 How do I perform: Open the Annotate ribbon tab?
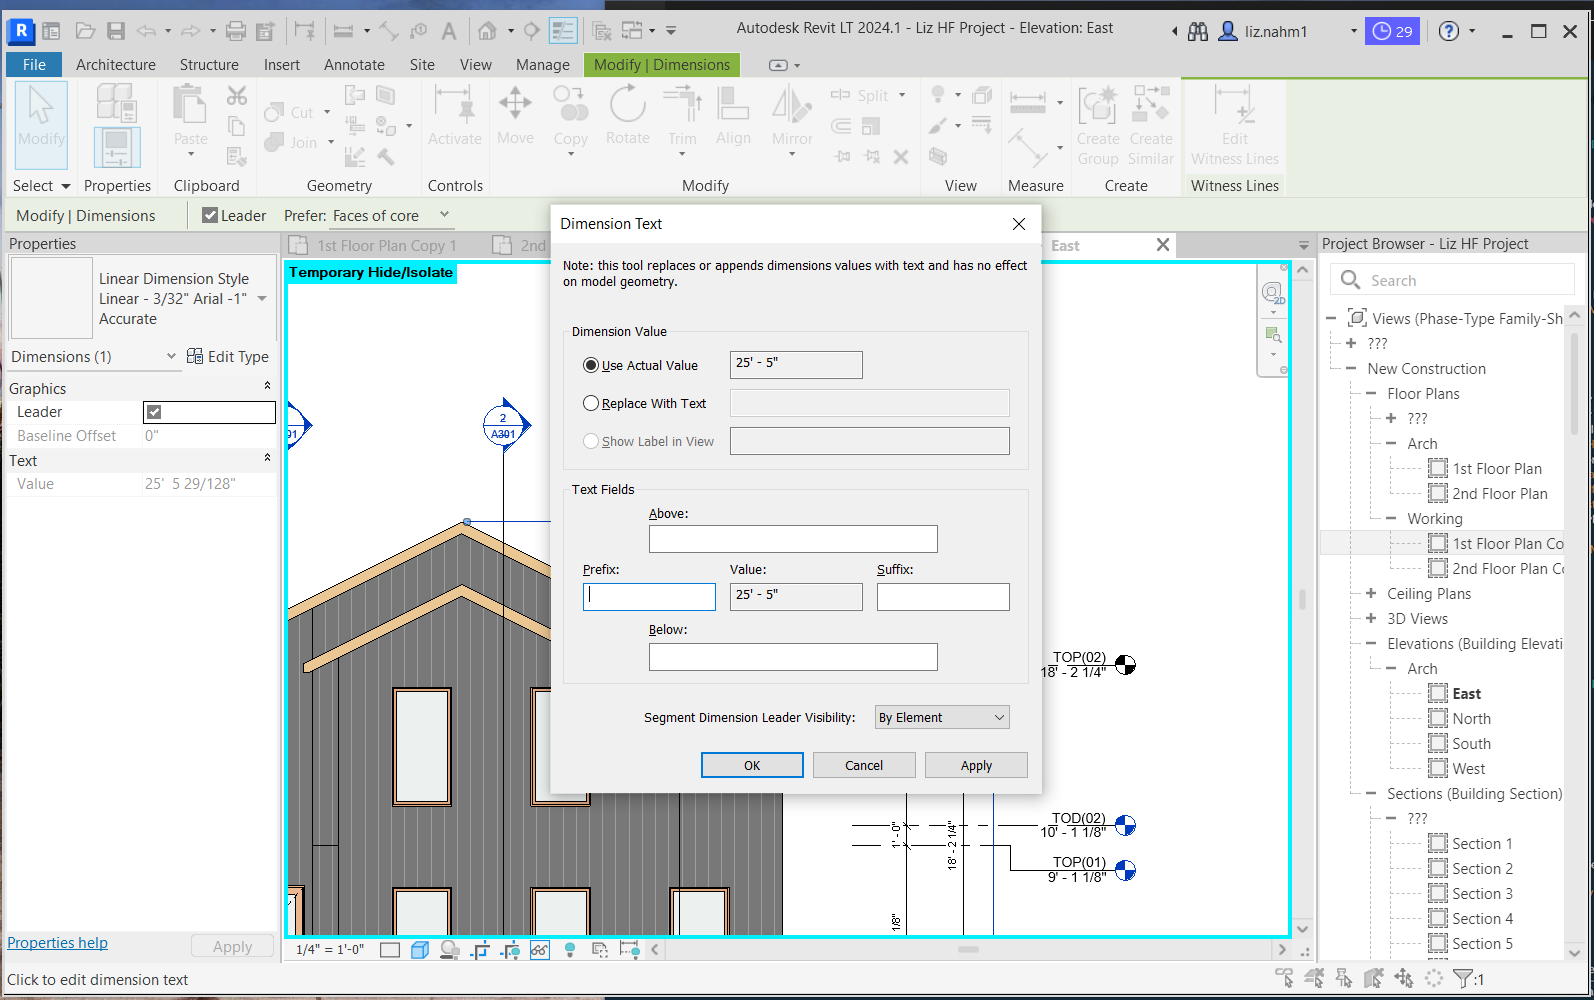(x=354, y=65)
